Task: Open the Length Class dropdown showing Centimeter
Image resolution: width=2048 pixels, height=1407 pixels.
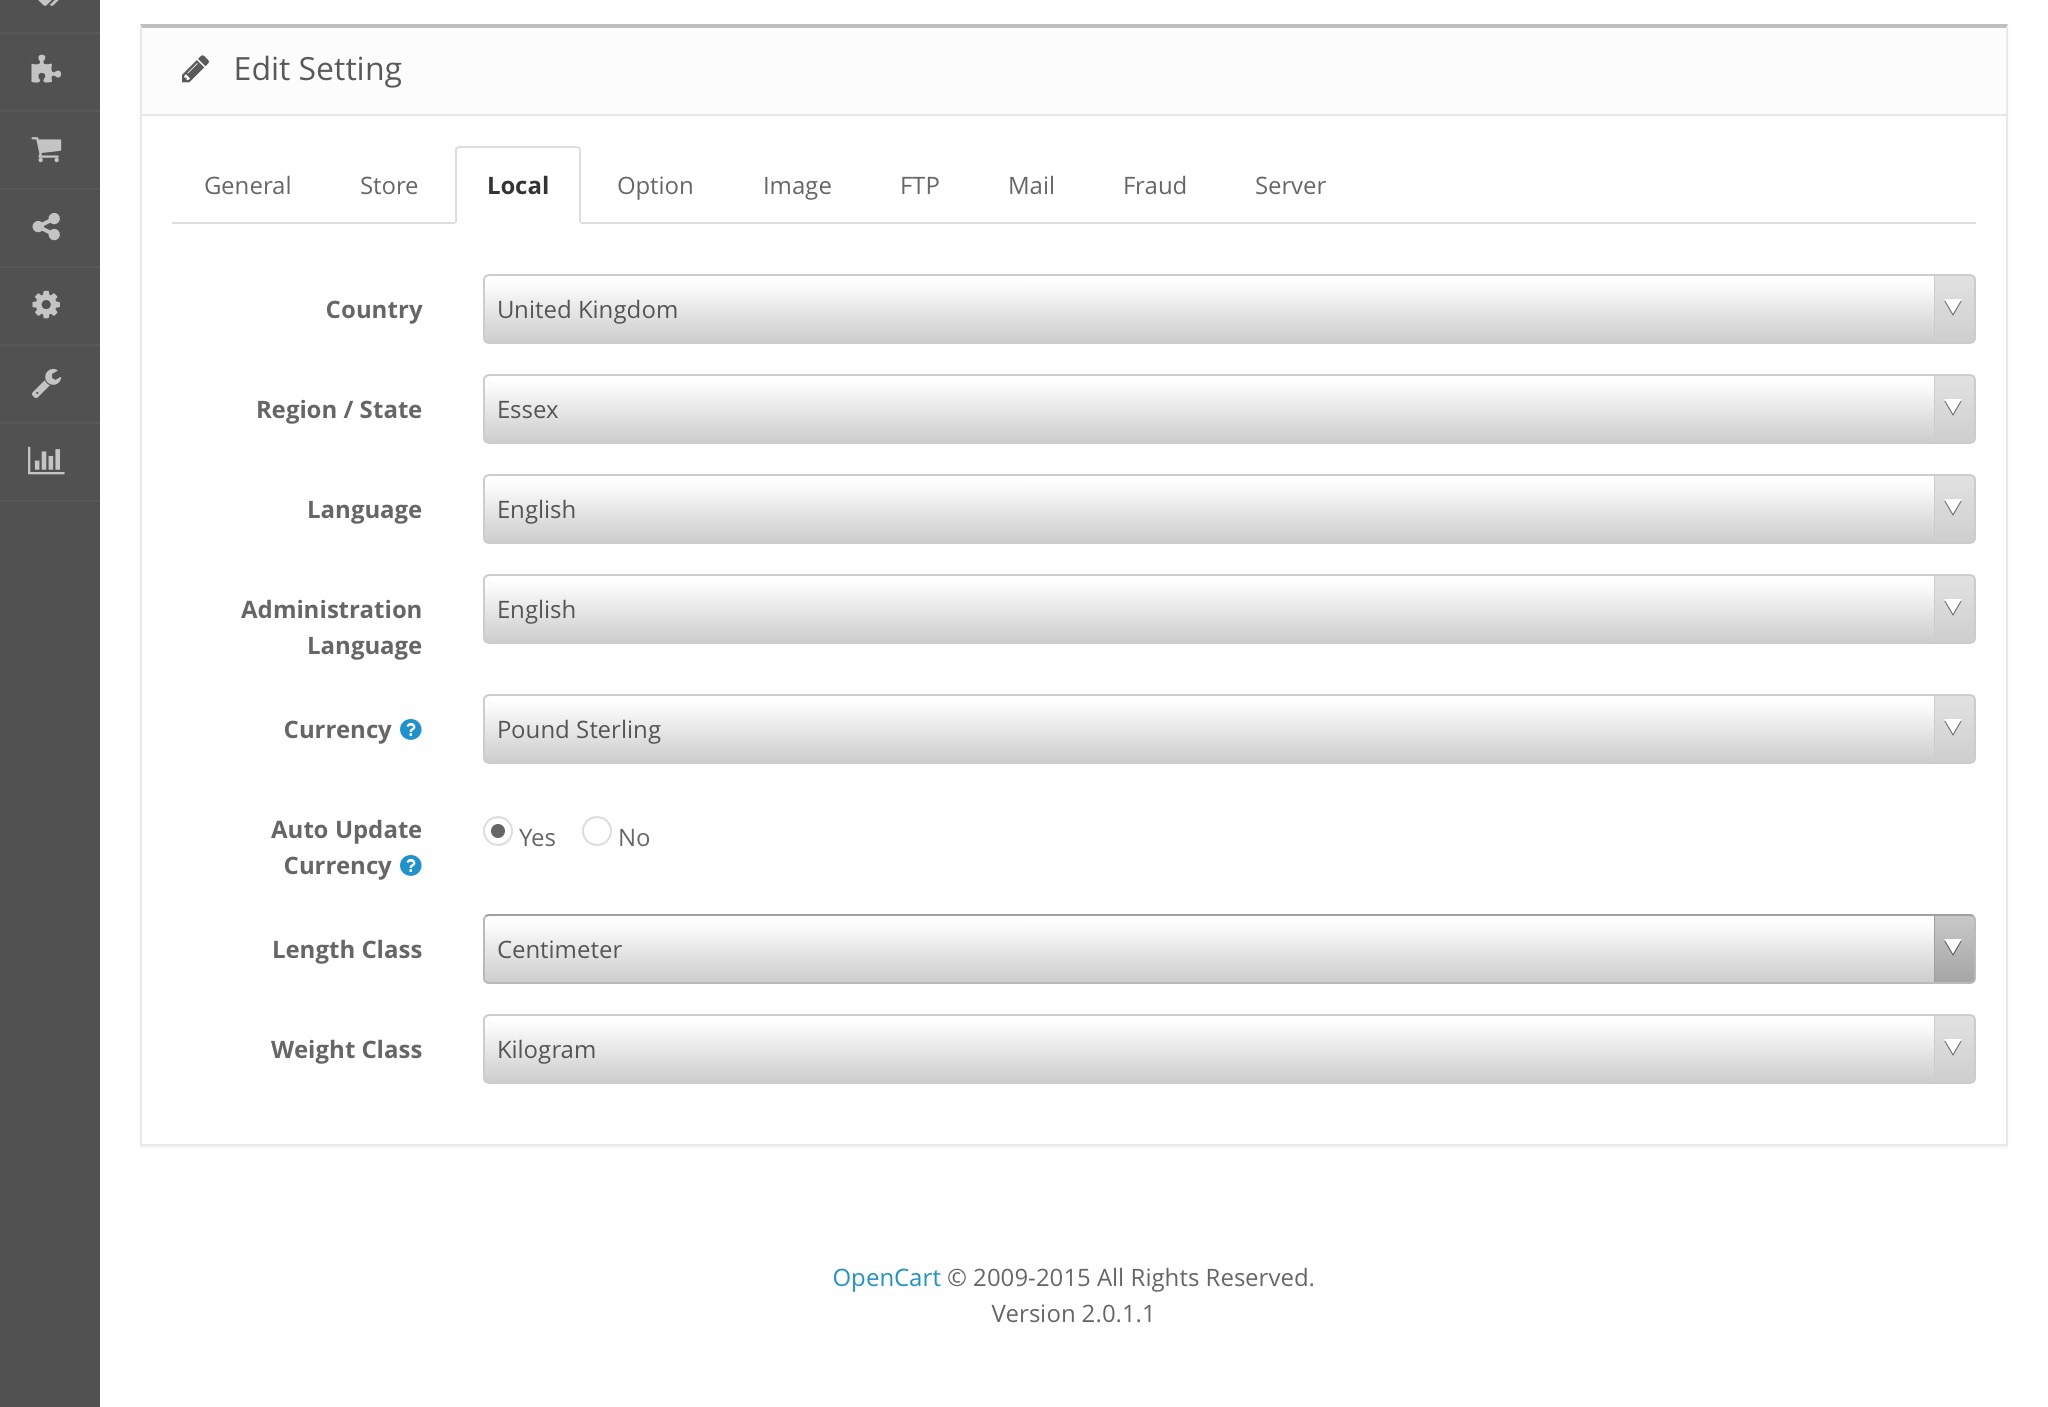Action: [x=1229, y=949]
